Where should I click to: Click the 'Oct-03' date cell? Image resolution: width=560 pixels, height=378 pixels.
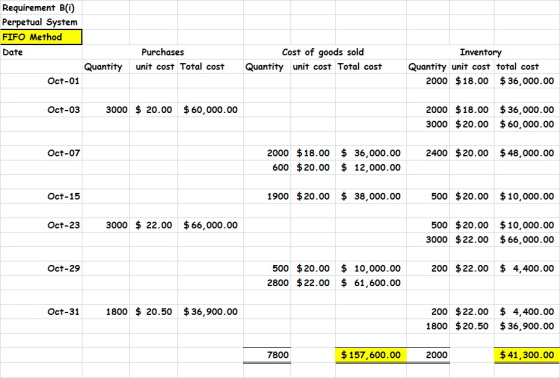(41, 110)
